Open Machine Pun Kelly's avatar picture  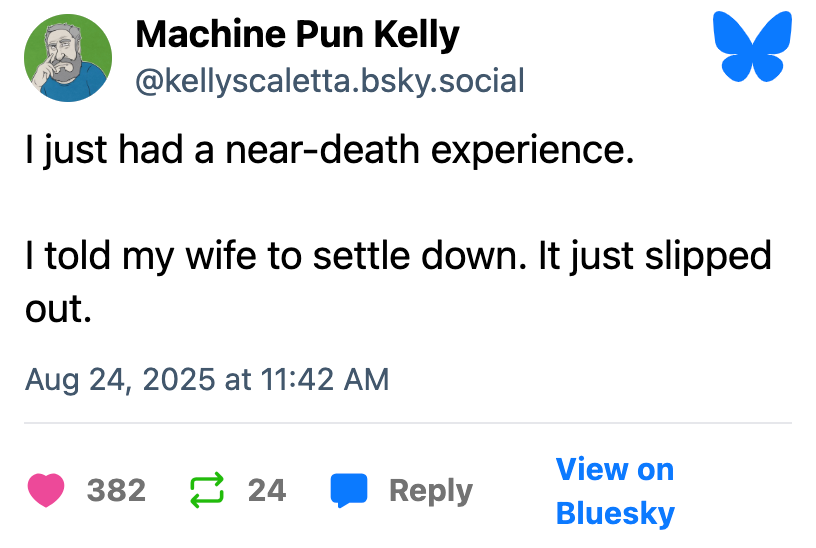[x=67, y=60]
